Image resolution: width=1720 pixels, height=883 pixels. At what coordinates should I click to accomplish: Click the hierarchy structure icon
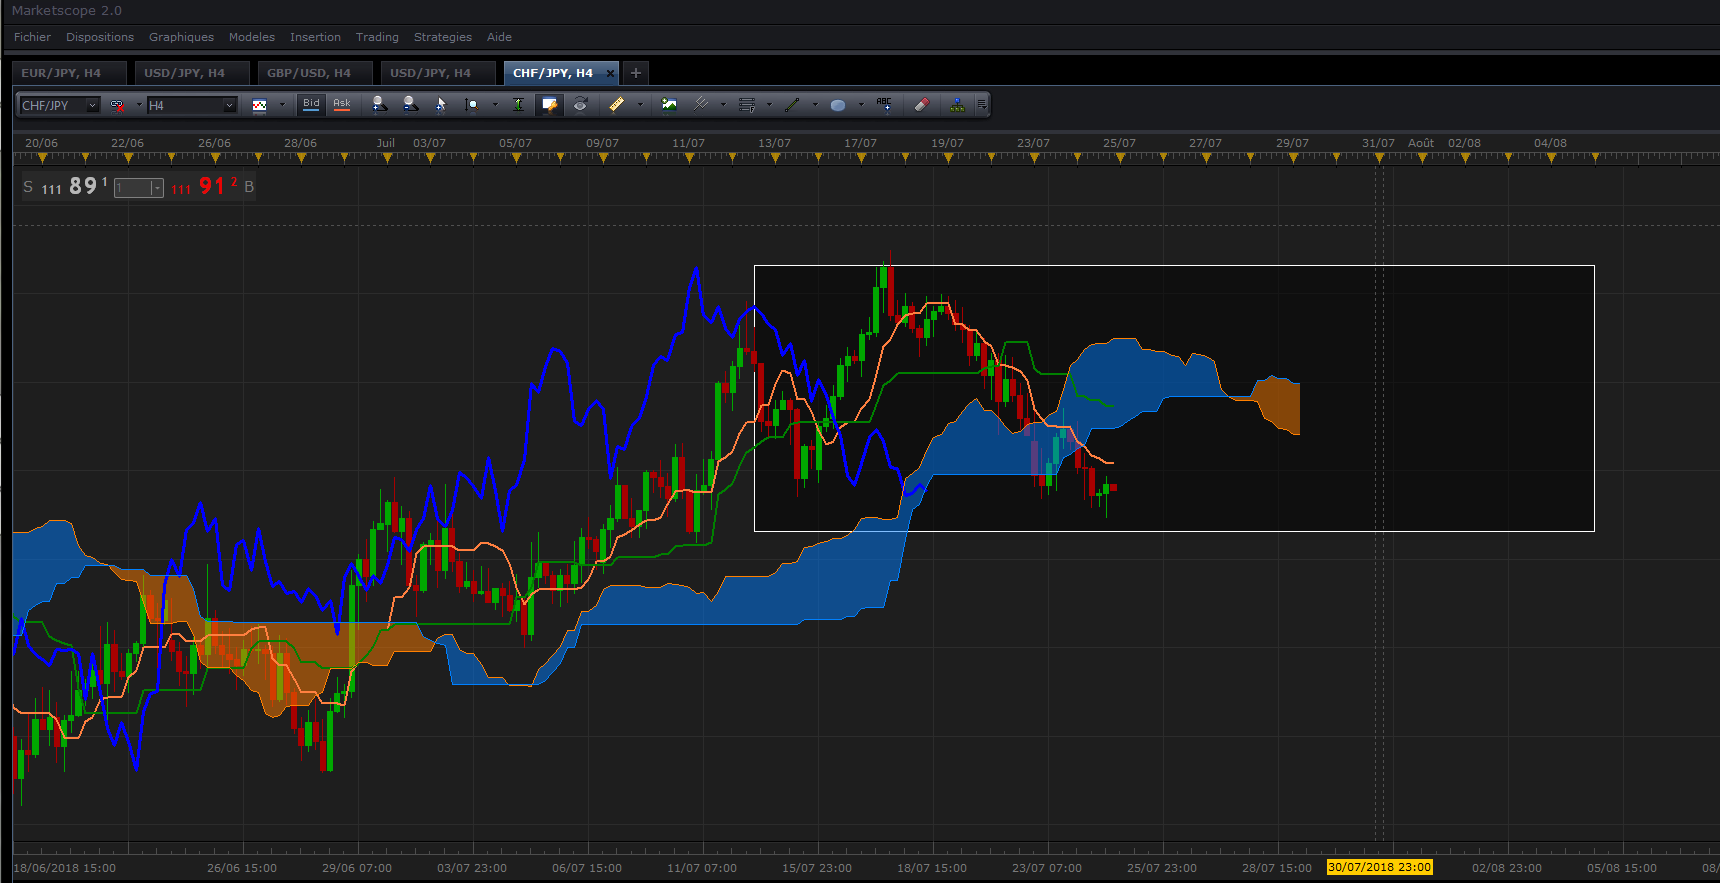coord(957,104)
